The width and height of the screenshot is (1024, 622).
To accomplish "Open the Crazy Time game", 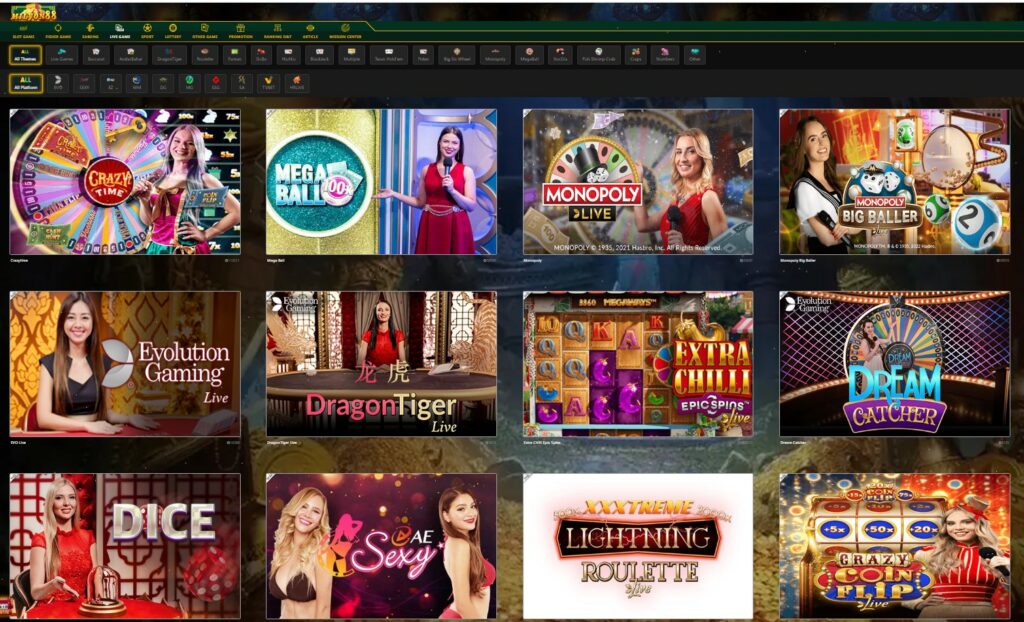I will click(x=125, y=182).
